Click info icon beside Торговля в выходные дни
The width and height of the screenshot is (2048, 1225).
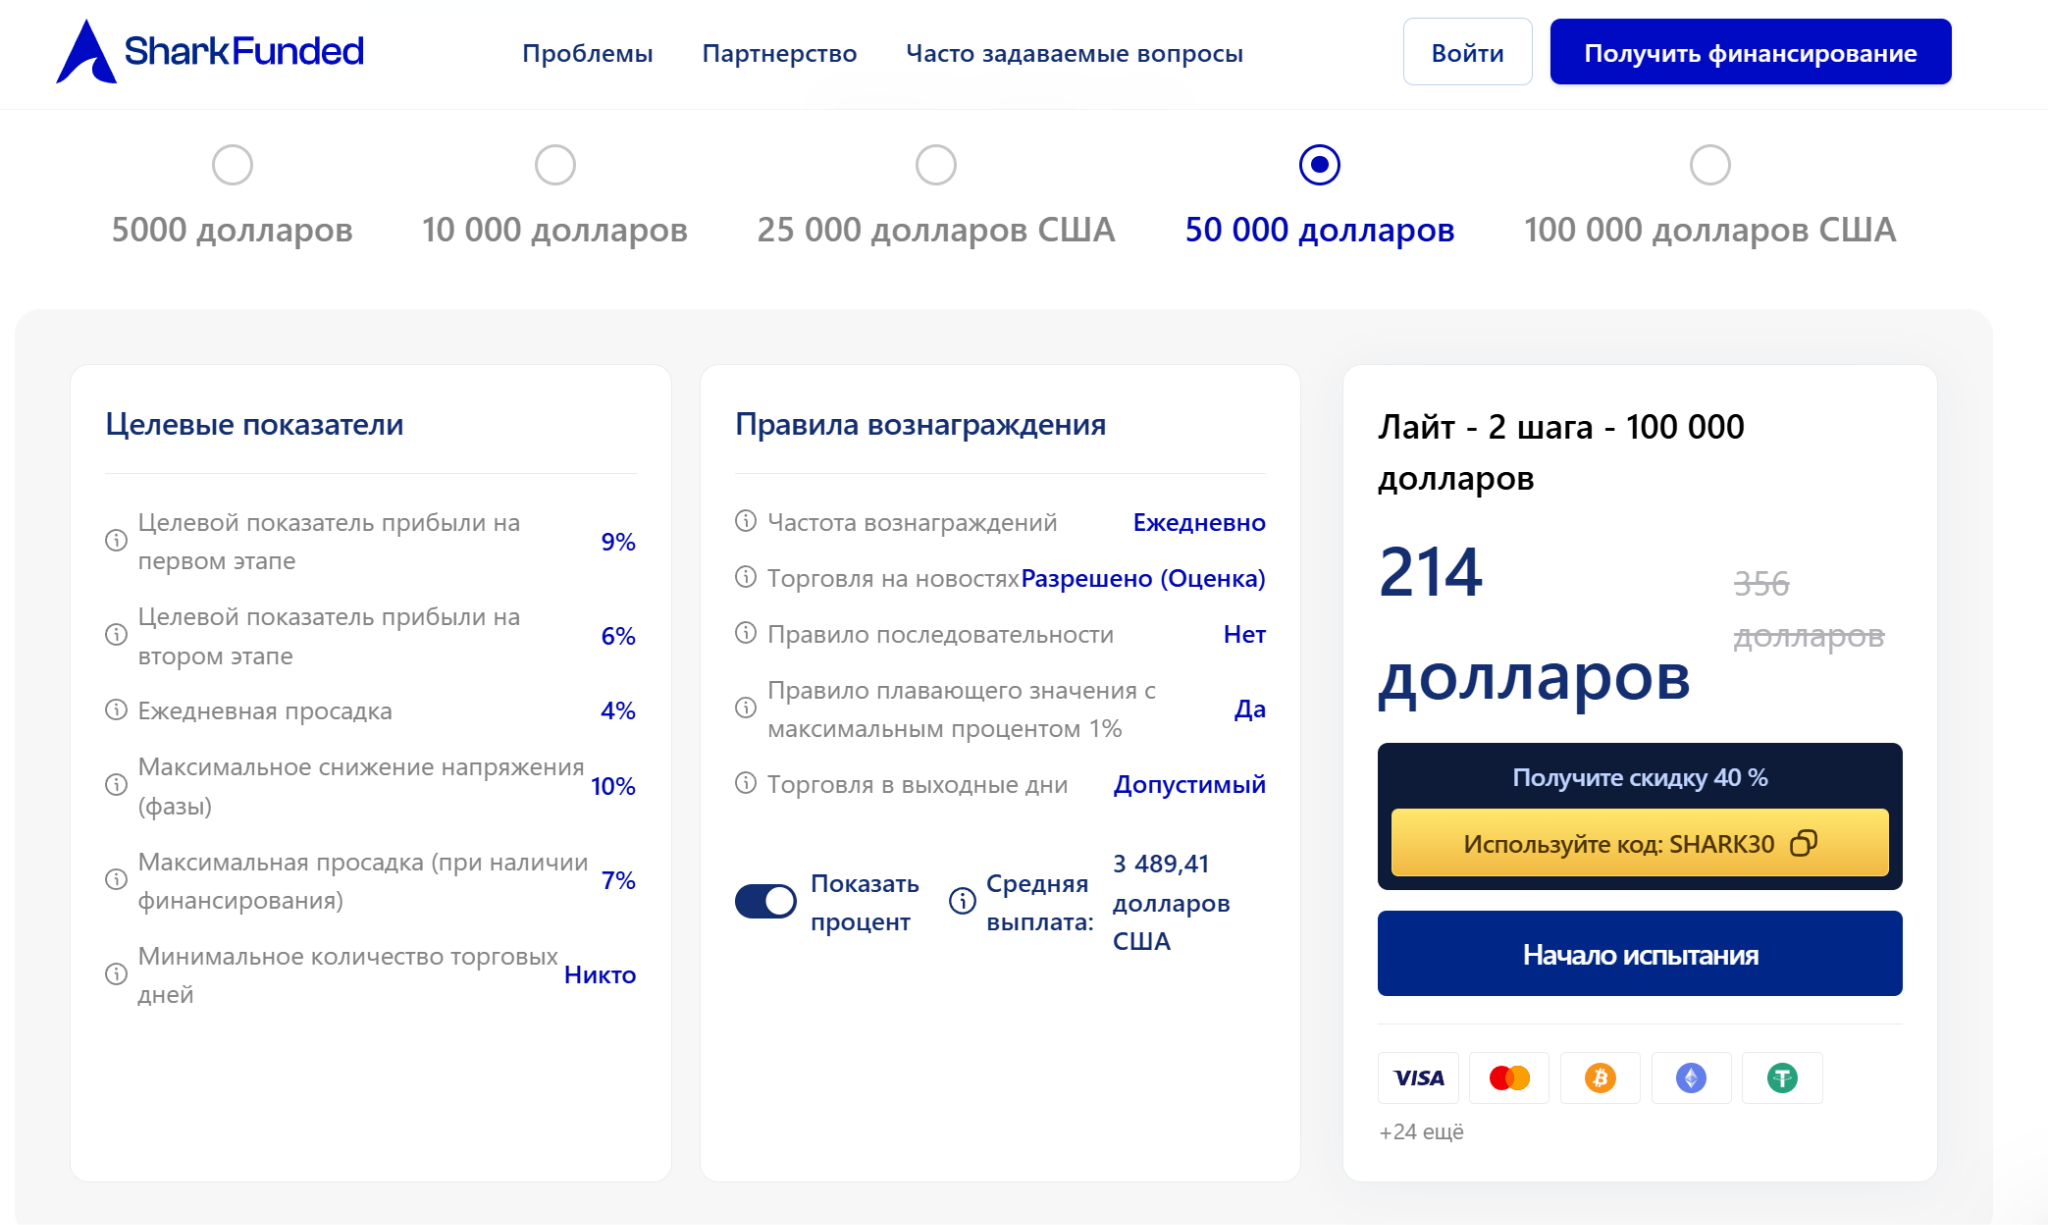point(746,783)
